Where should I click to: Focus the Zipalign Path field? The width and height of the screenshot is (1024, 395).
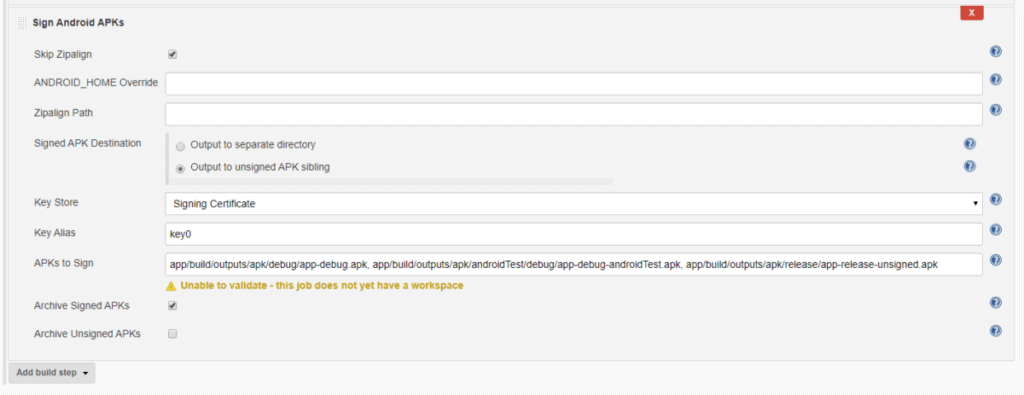click(574, 114)
